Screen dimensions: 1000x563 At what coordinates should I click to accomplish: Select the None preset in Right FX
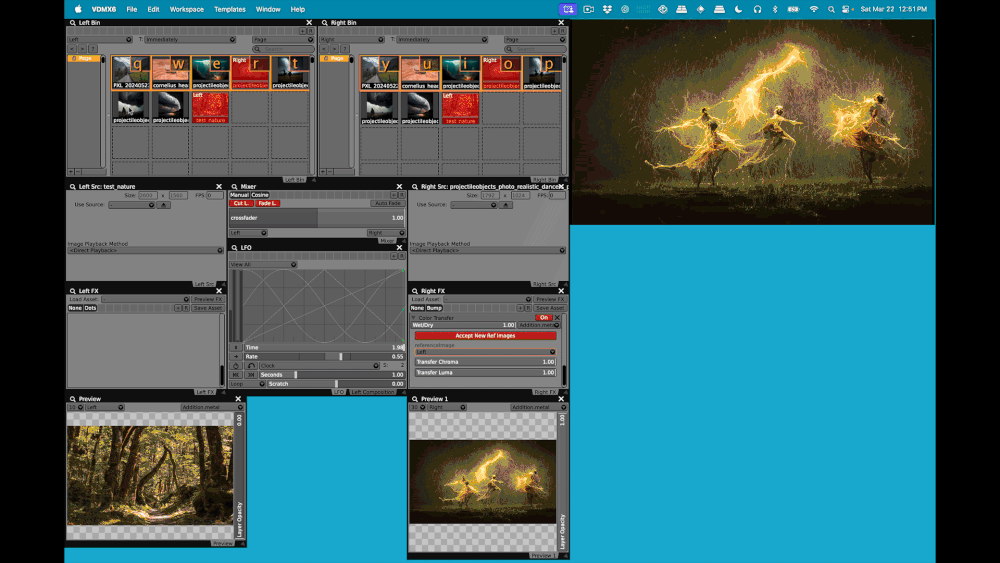pos(417,308)
